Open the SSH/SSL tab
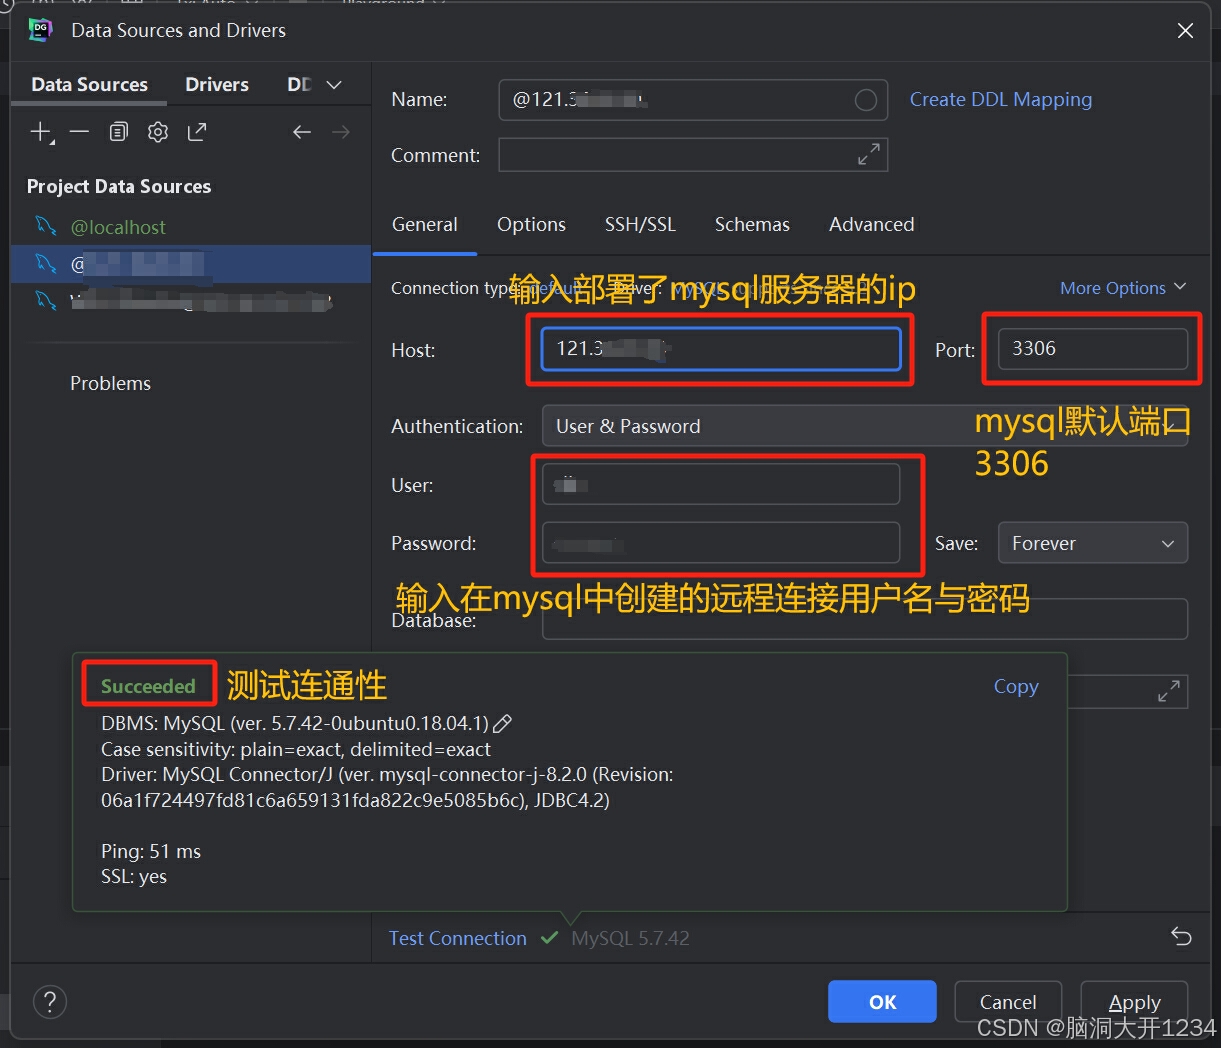Image resolution: width=1221 pixels, height=1048 pixels. point(640,225)
